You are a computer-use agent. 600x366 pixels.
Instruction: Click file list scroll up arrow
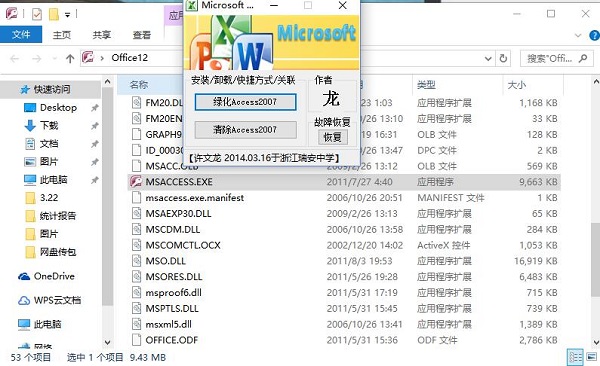coord(596,82)
